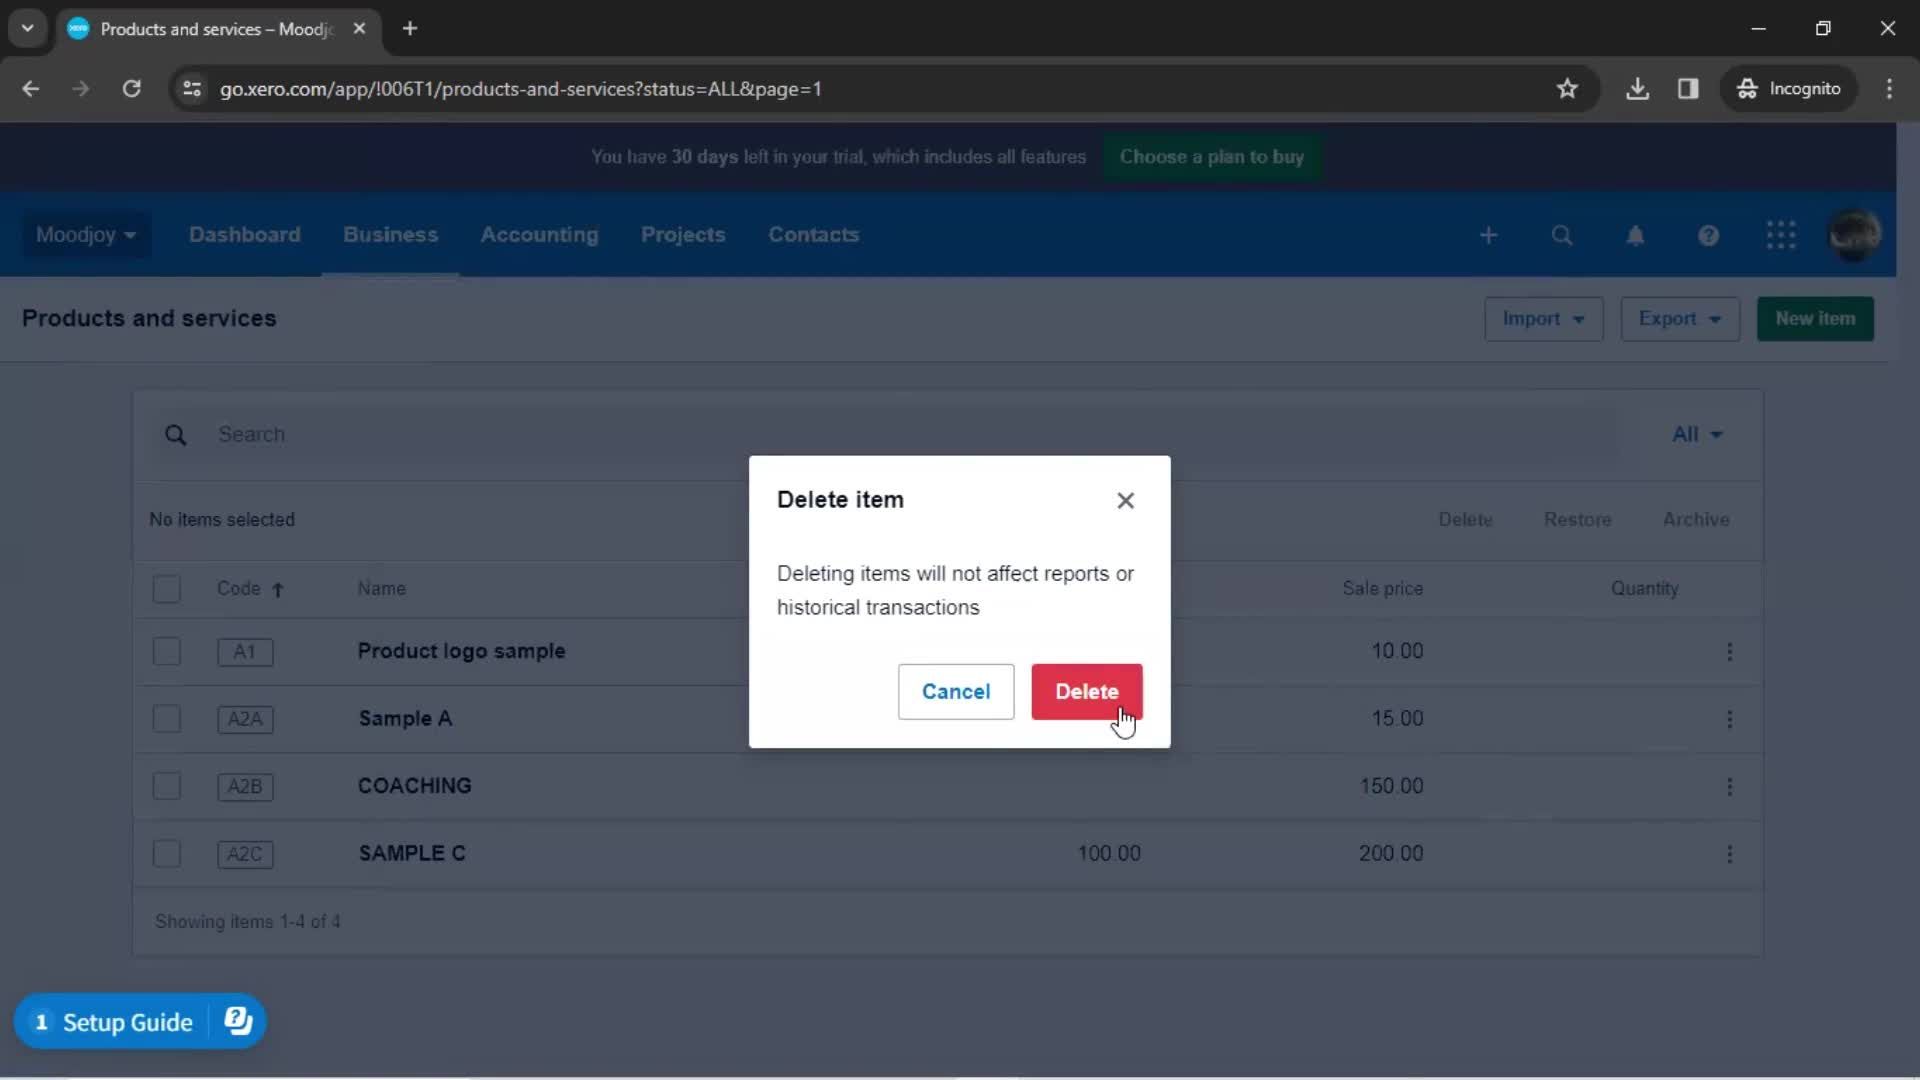
Task: Open the notifications bell icon
Action: coord(1635,236)
